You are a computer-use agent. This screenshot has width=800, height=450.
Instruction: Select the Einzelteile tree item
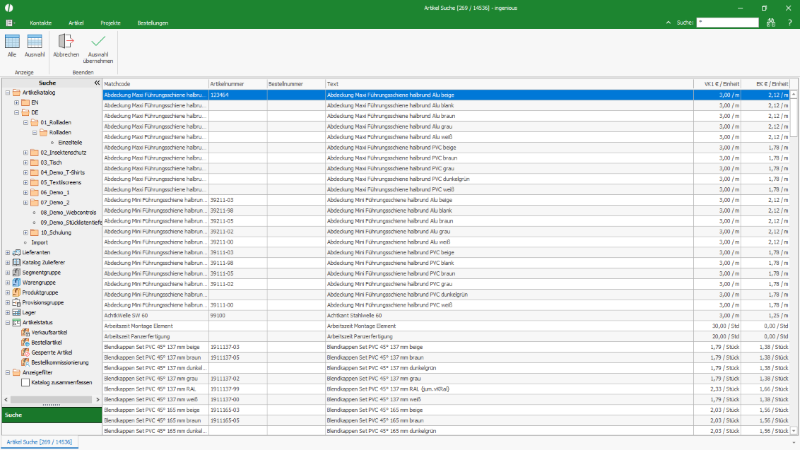[70, 142]
